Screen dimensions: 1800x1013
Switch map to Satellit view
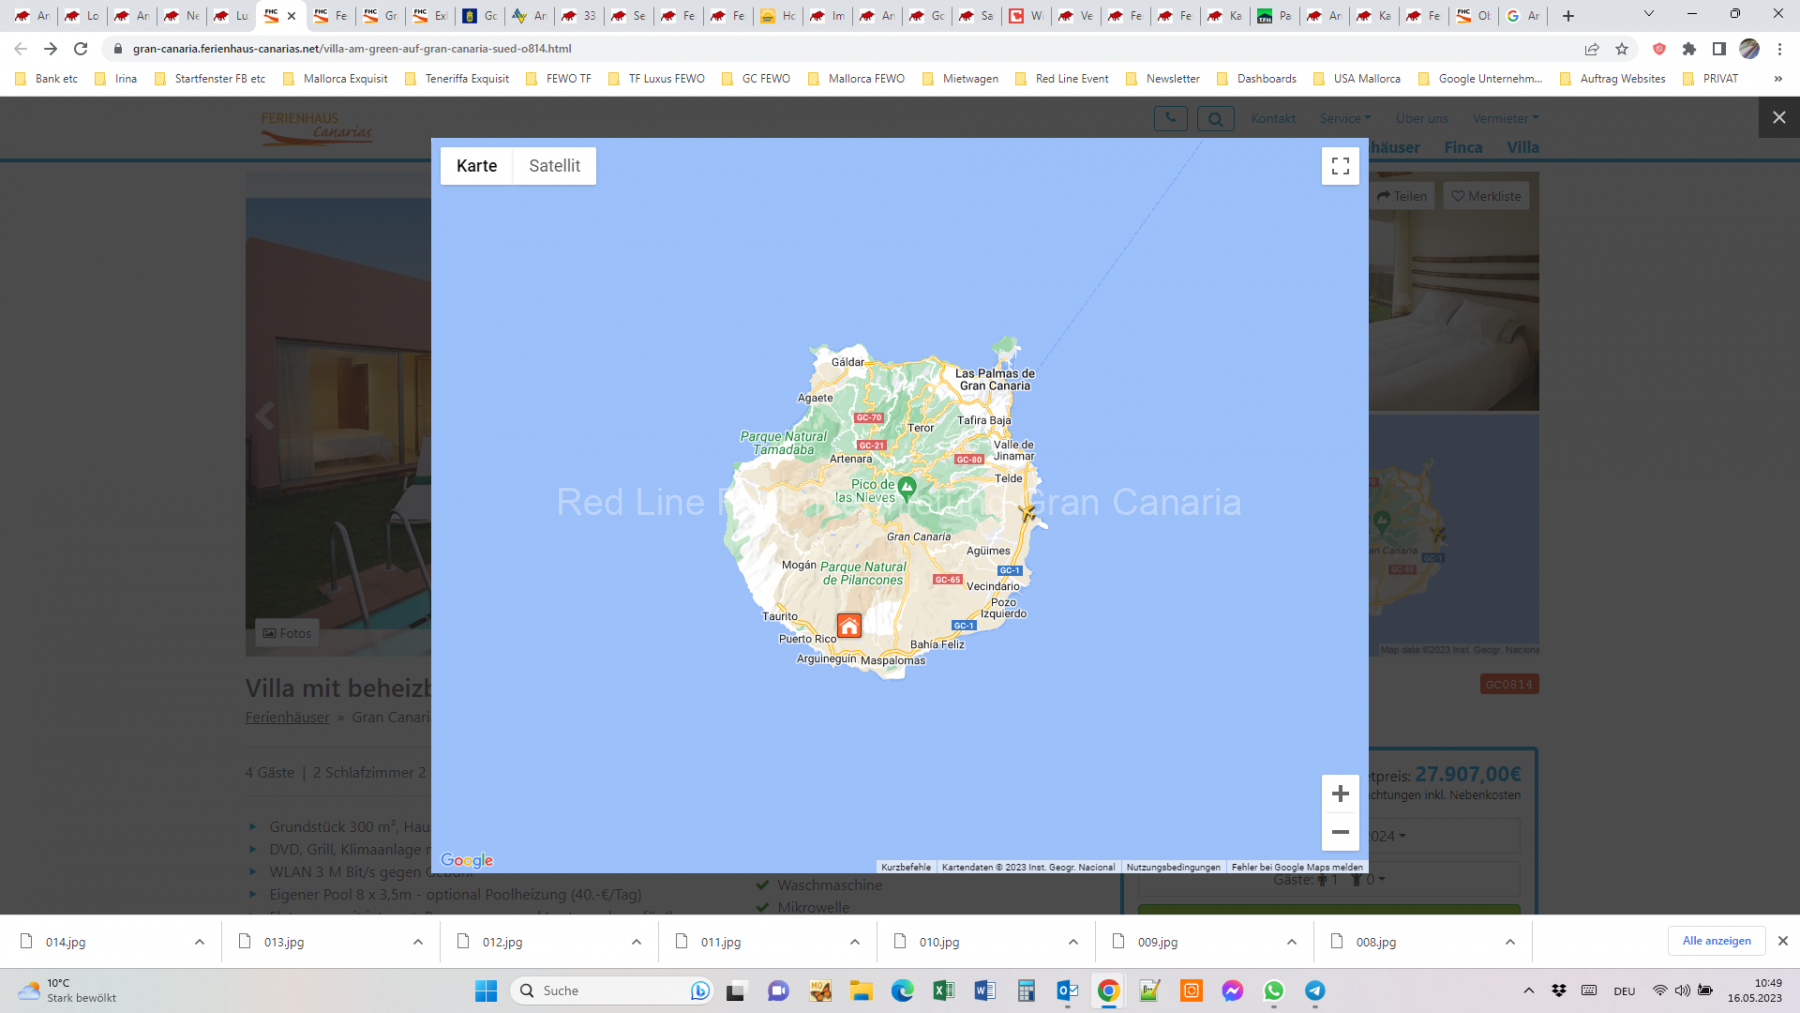[554, 166]
